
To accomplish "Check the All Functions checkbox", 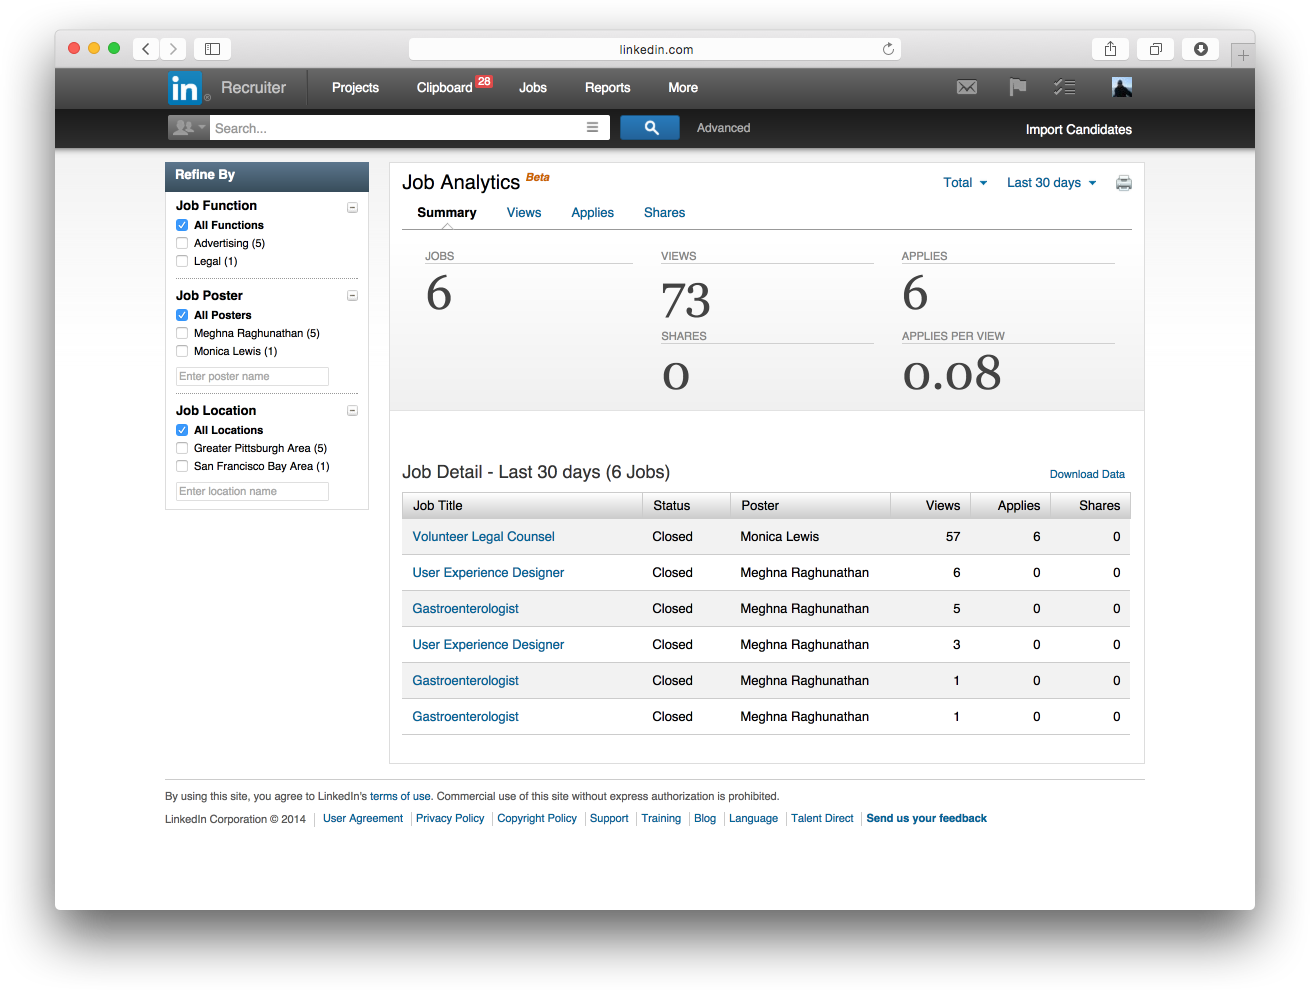I will tap(182, 225).
